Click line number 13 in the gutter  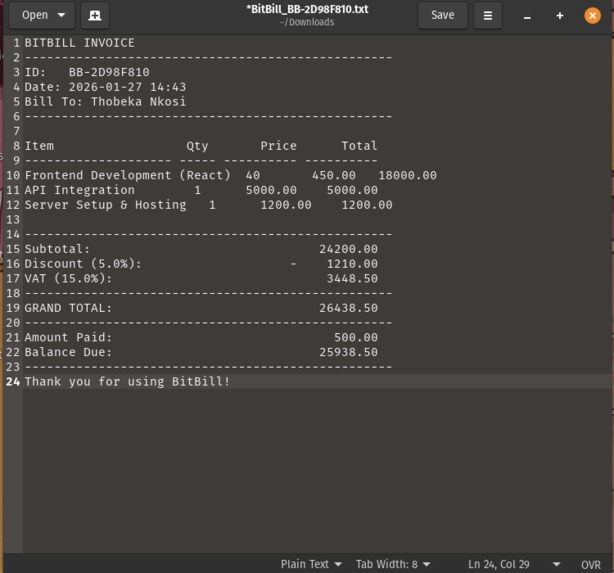[x=13, y=219]
